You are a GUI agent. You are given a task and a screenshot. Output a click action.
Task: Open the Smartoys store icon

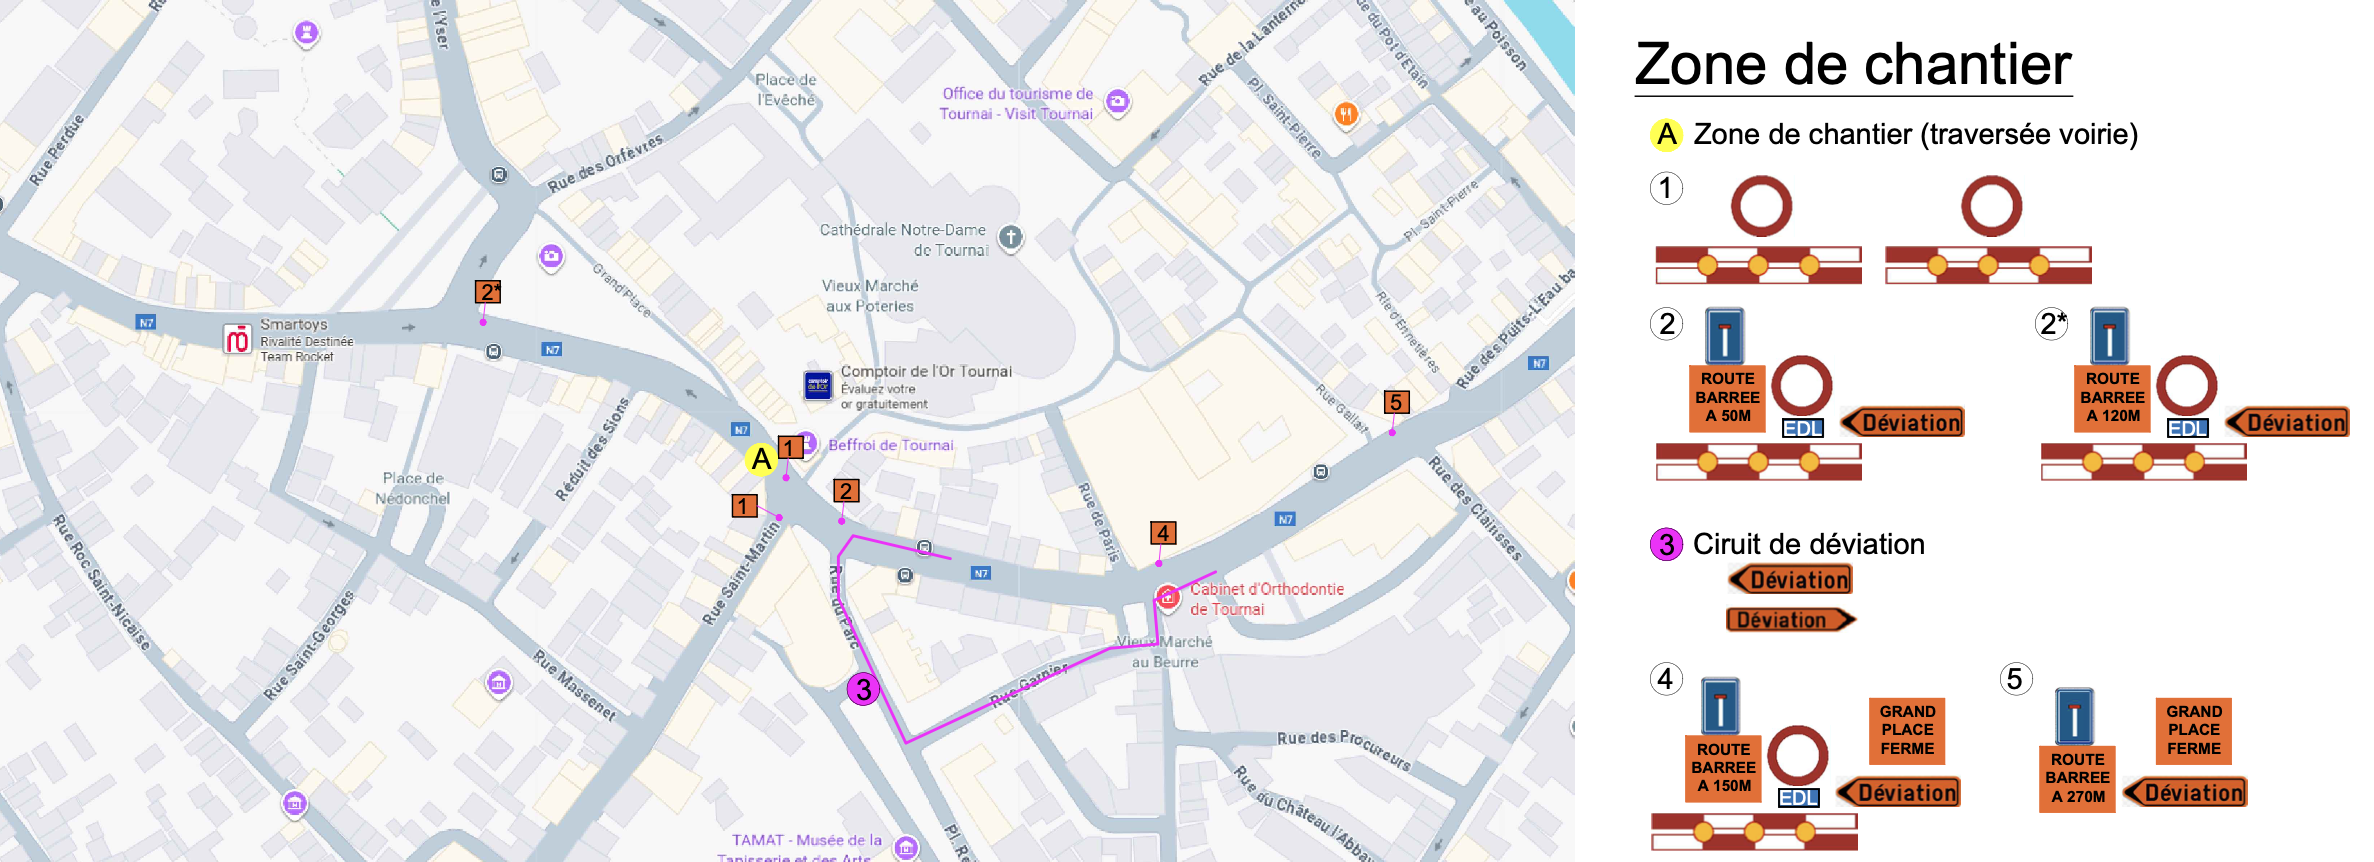237,340
